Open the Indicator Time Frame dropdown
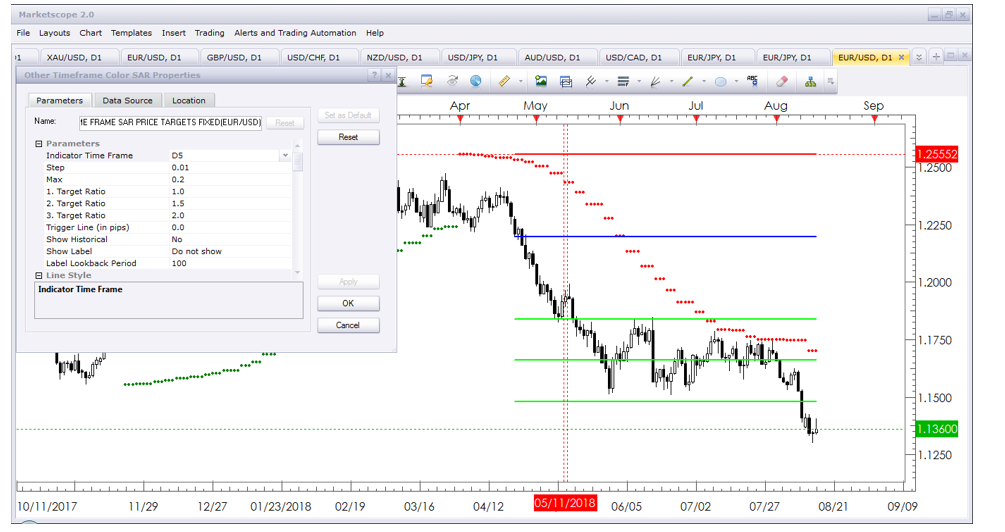The height and width of the screenshot is (532, 1005). click(x=285, y=155)
